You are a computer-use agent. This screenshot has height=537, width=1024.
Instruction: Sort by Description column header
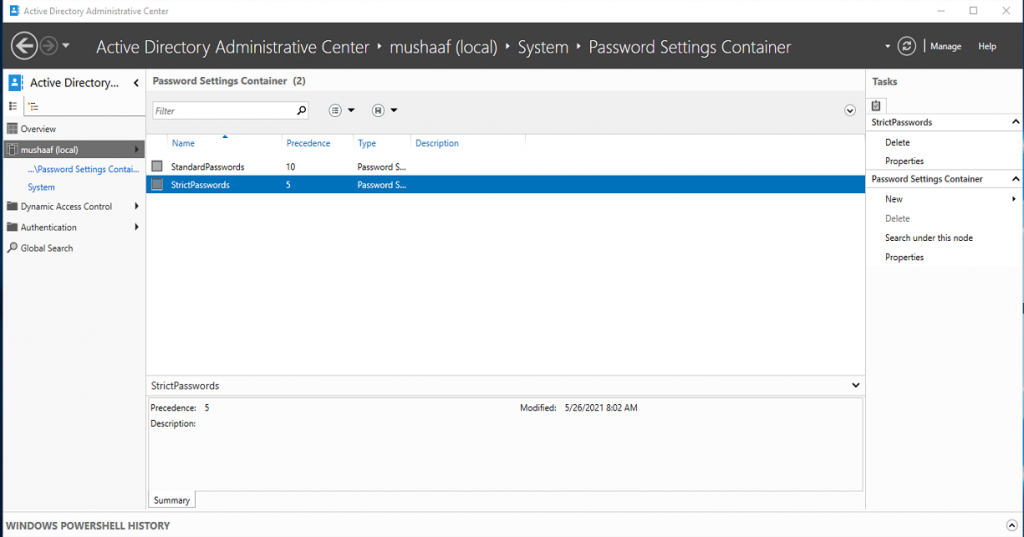pyautogui.click(x=437, y=143)
